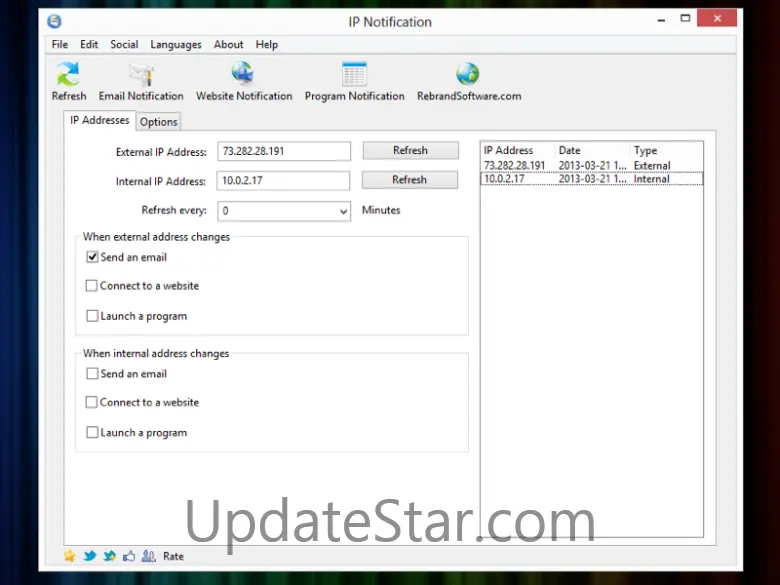Image resolution: width=780 pixels, height=585 pixels.
Task: Maximize the IP Notification window
Action: point(685,19)
